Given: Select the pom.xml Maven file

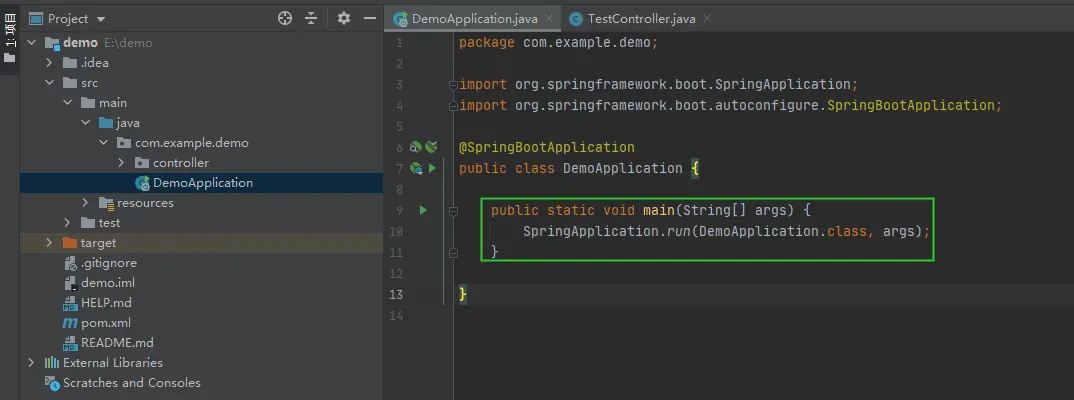Looking at the screenshot, I should click(x=105, y=323).
